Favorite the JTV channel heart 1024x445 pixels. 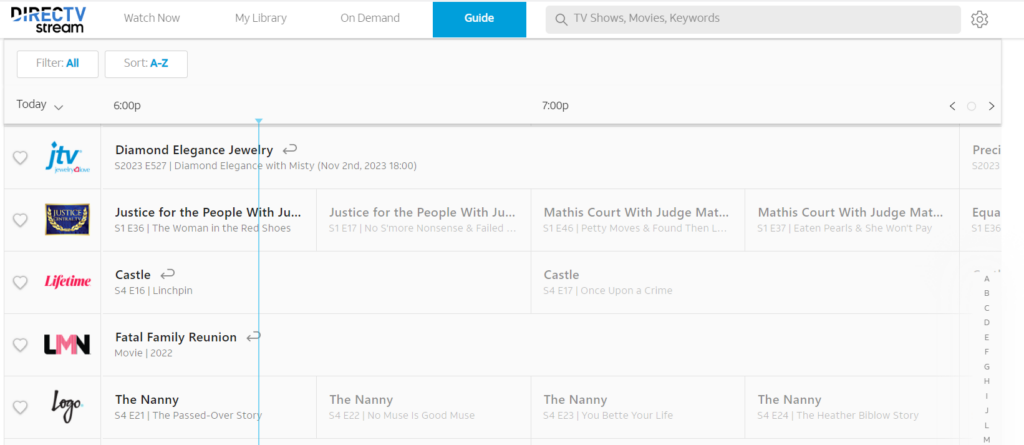(x=20, y=158)
